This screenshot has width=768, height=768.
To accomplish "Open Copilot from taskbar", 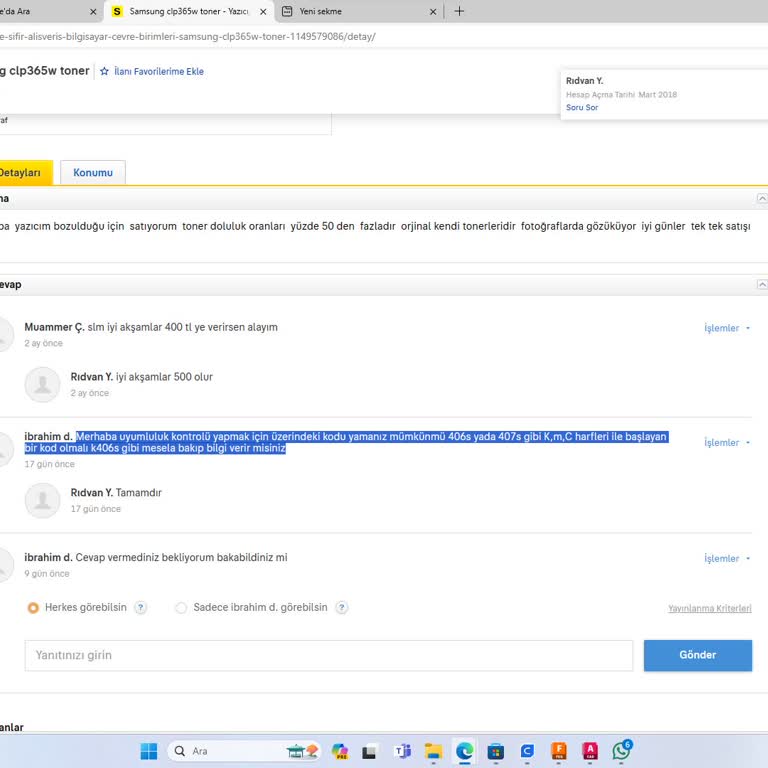I will pyautogui.click(x=339, y=751).
